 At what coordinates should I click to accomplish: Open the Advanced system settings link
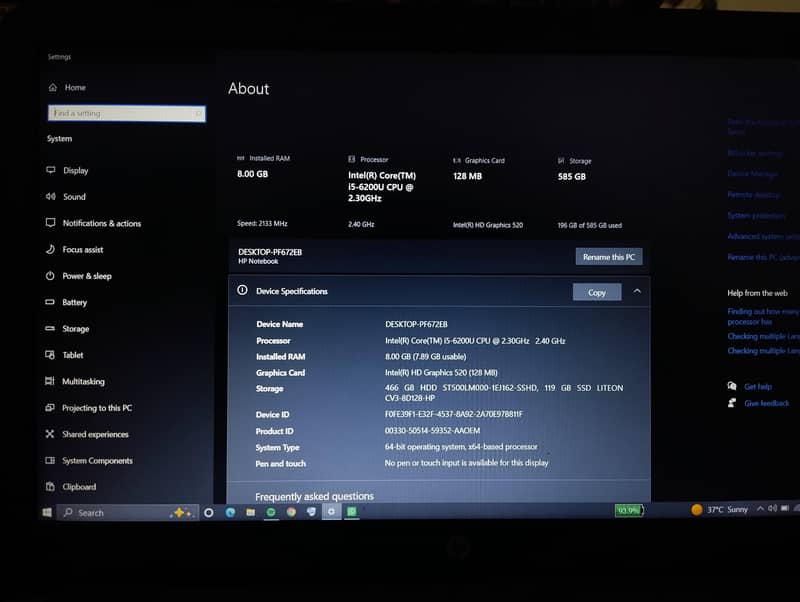763,236
